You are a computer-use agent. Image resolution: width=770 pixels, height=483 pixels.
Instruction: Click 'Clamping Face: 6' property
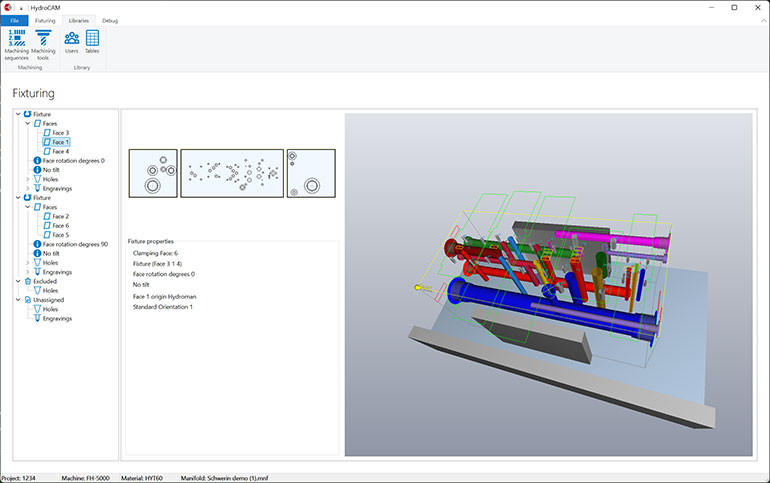[x=155, y=253]
